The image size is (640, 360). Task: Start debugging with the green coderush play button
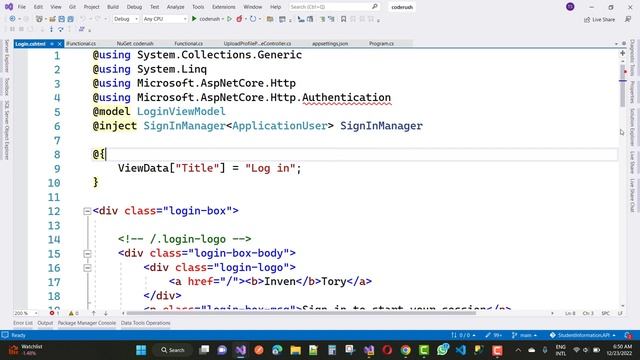[x=195, y=19]
